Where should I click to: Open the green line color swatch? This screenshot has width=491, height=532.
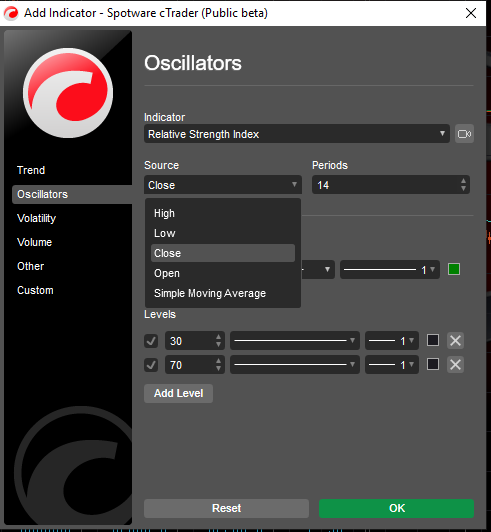454,269
